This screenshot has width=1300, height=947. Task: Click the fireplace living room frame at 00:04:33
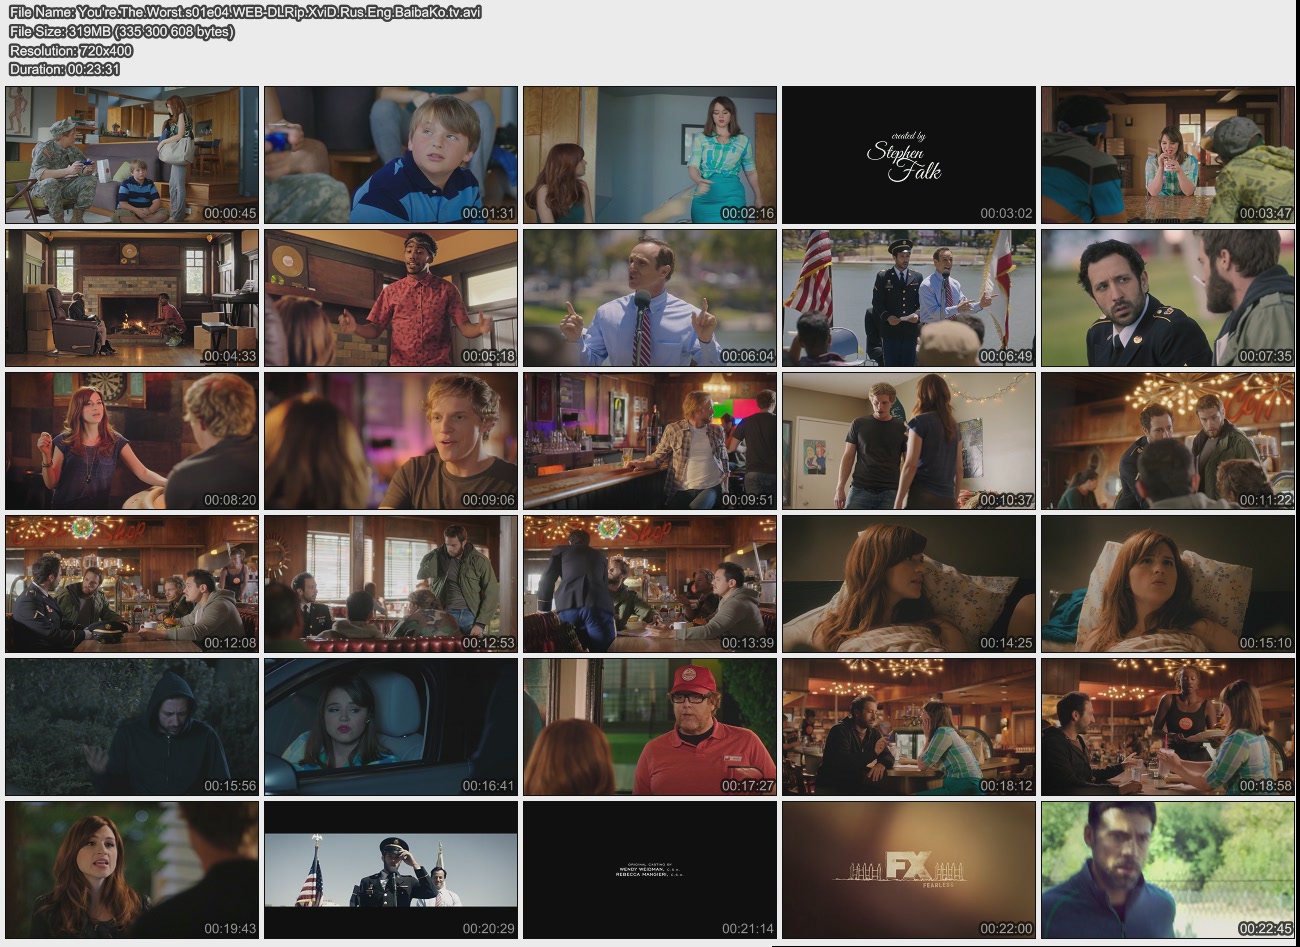(x=132, y=298)
